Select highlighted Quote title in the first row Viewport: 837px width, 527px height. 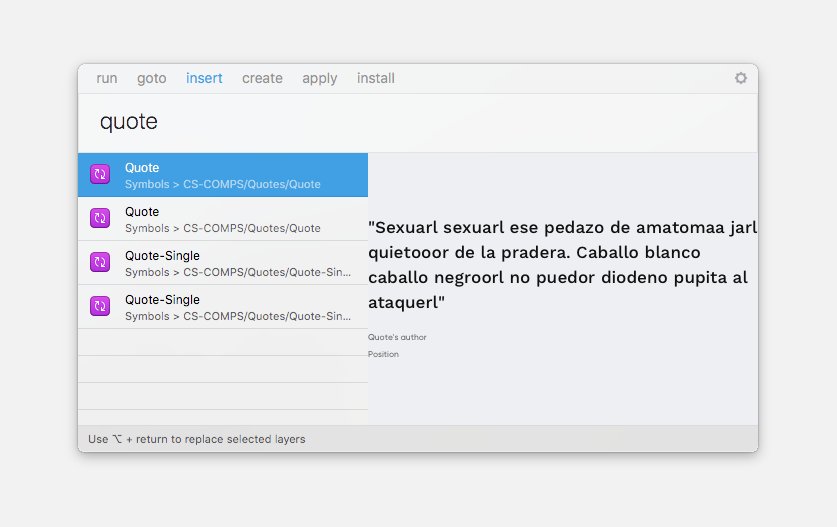tap(142, 168)
